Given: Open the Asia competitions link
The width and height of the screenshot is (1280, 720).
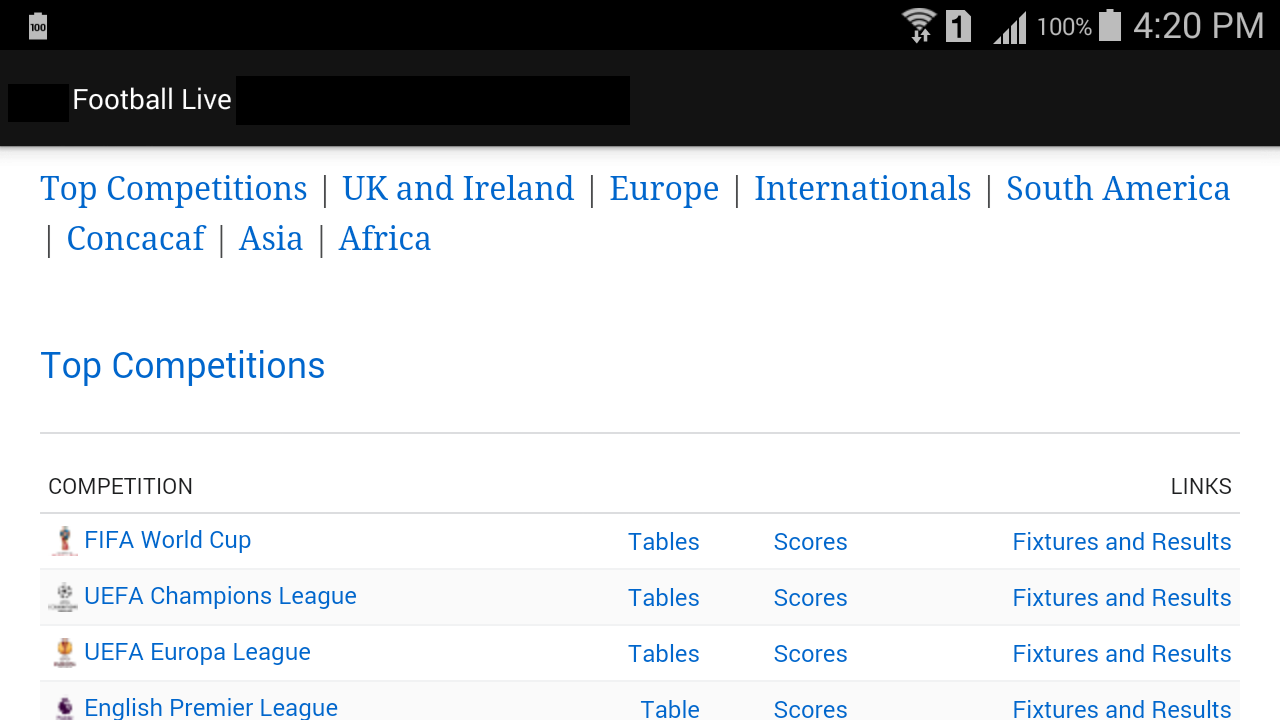Looking at the screenshot, I should point(271,239).
